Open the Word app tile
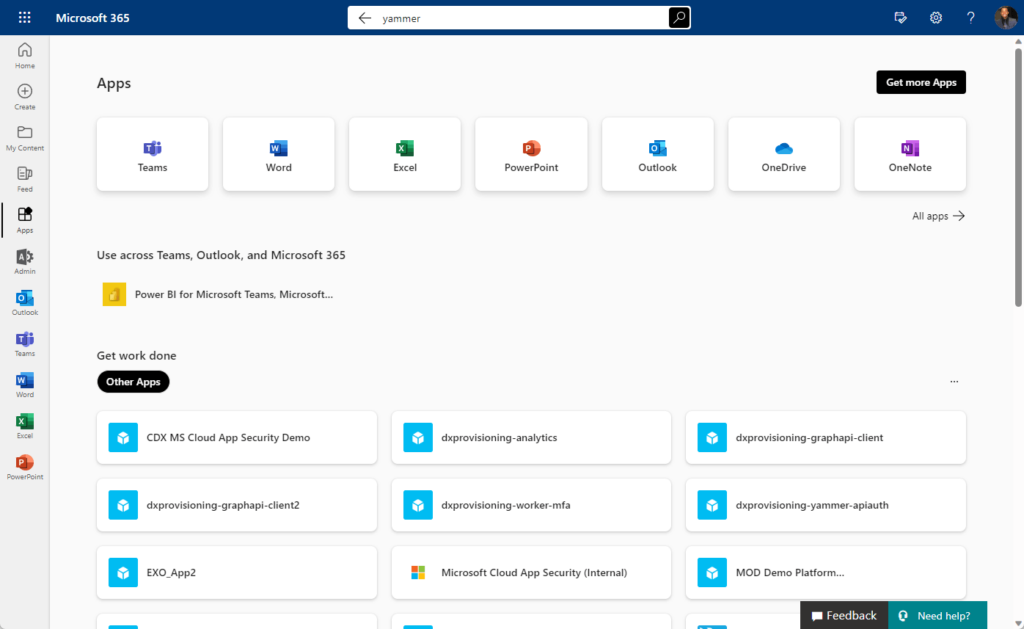 [x=279, y=154]
